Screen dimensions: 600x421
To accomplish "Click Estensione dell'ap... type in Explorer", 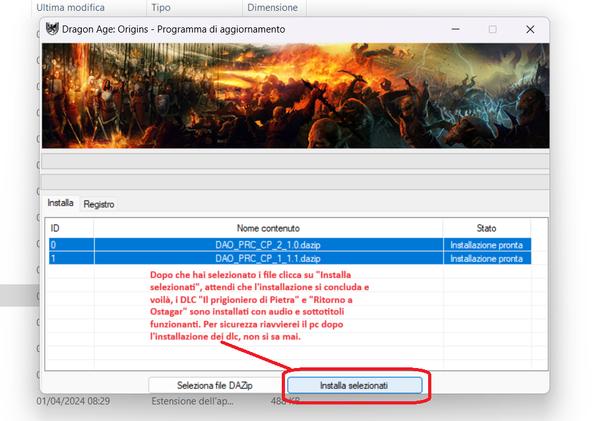I will [192, 401].
